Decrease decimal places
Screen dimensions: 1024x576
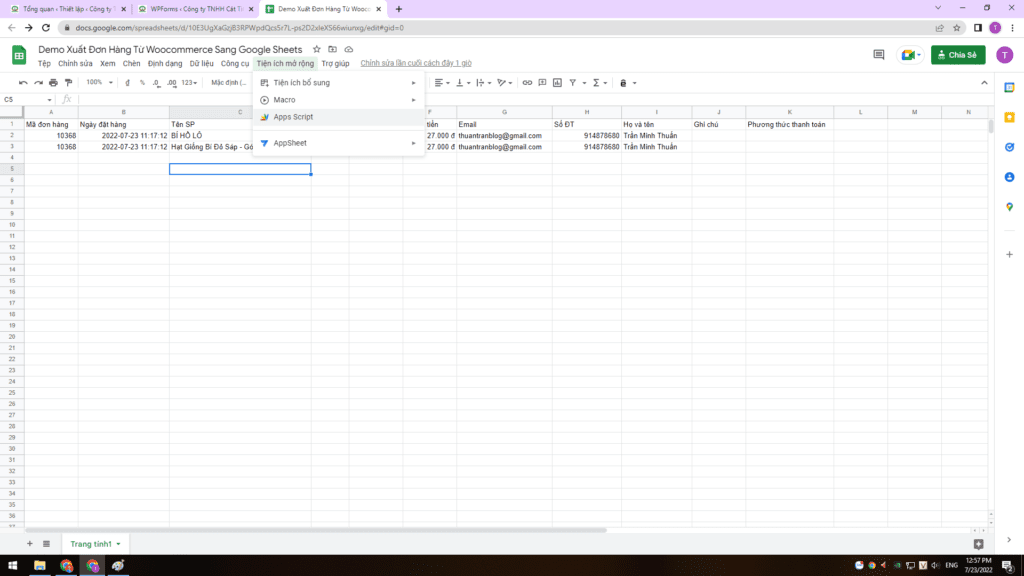(x=157, y=83)
